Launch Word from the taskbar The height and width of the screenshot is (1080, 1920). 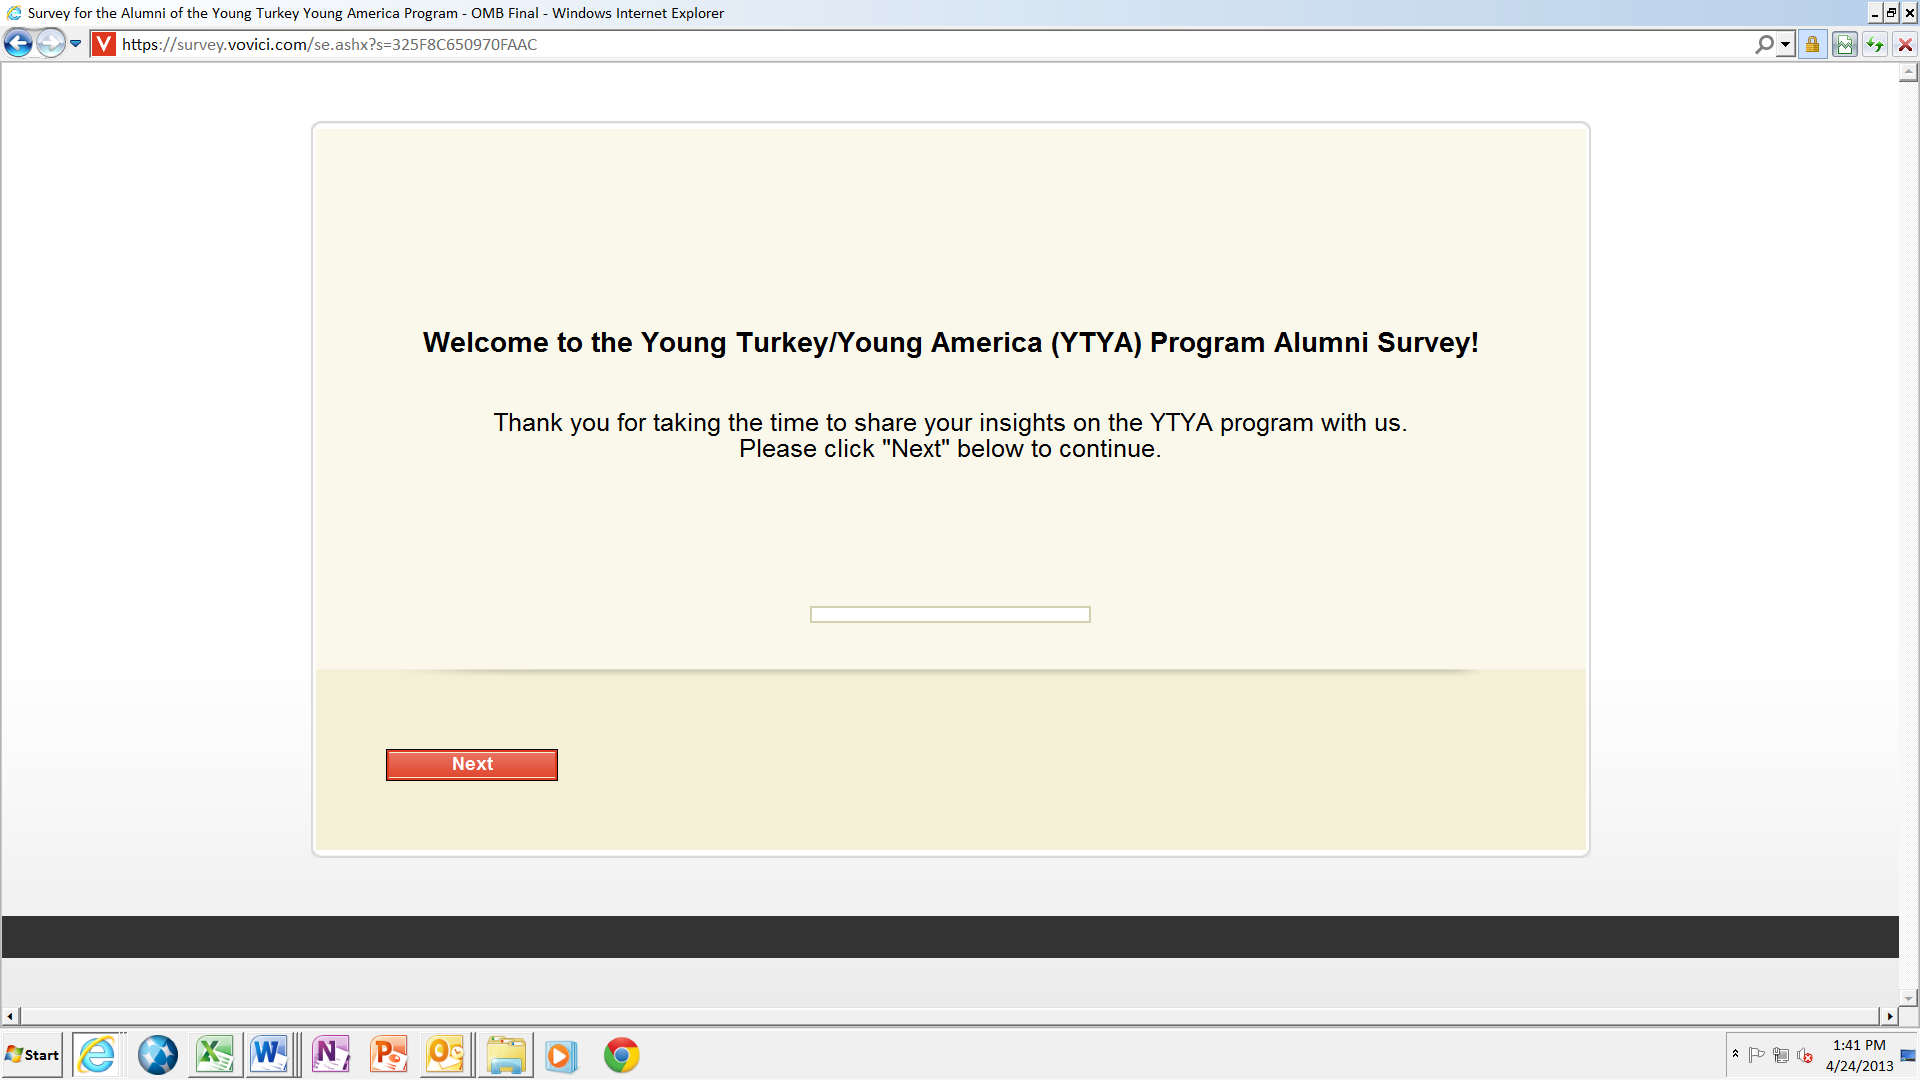tap(270, 1055)
